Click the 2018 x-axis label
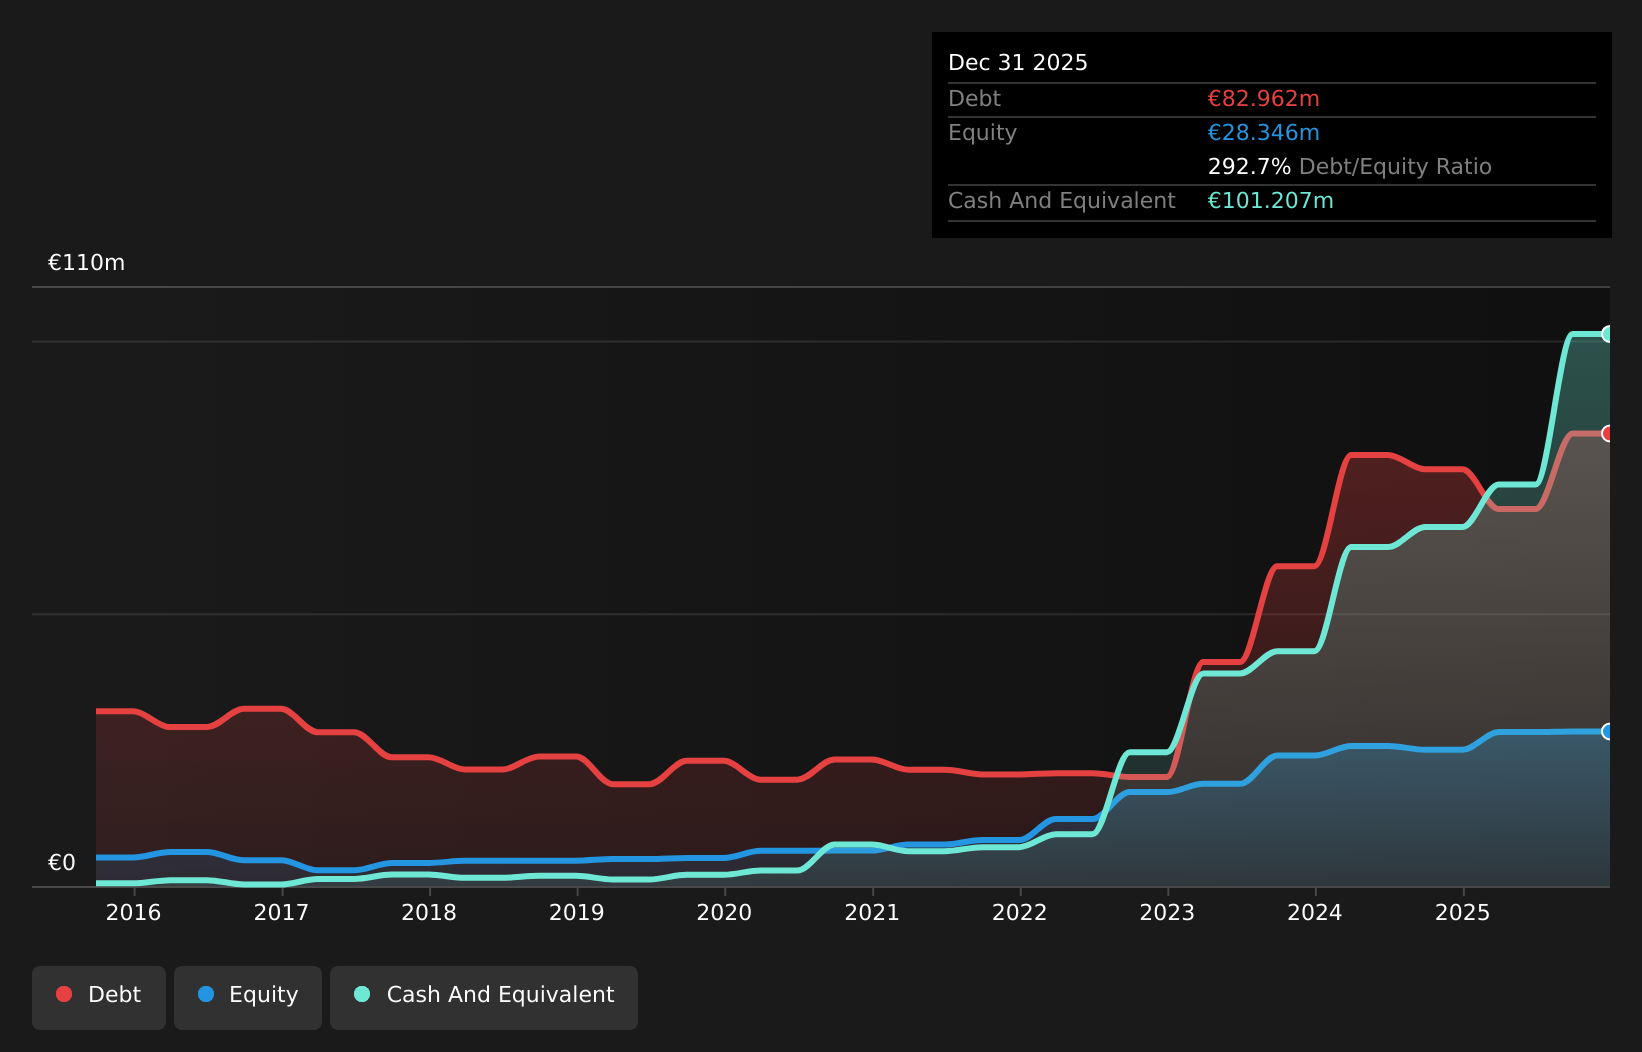Viewport: 1642px width, 1052px height. pyautogui.click(x=429, y=912)
